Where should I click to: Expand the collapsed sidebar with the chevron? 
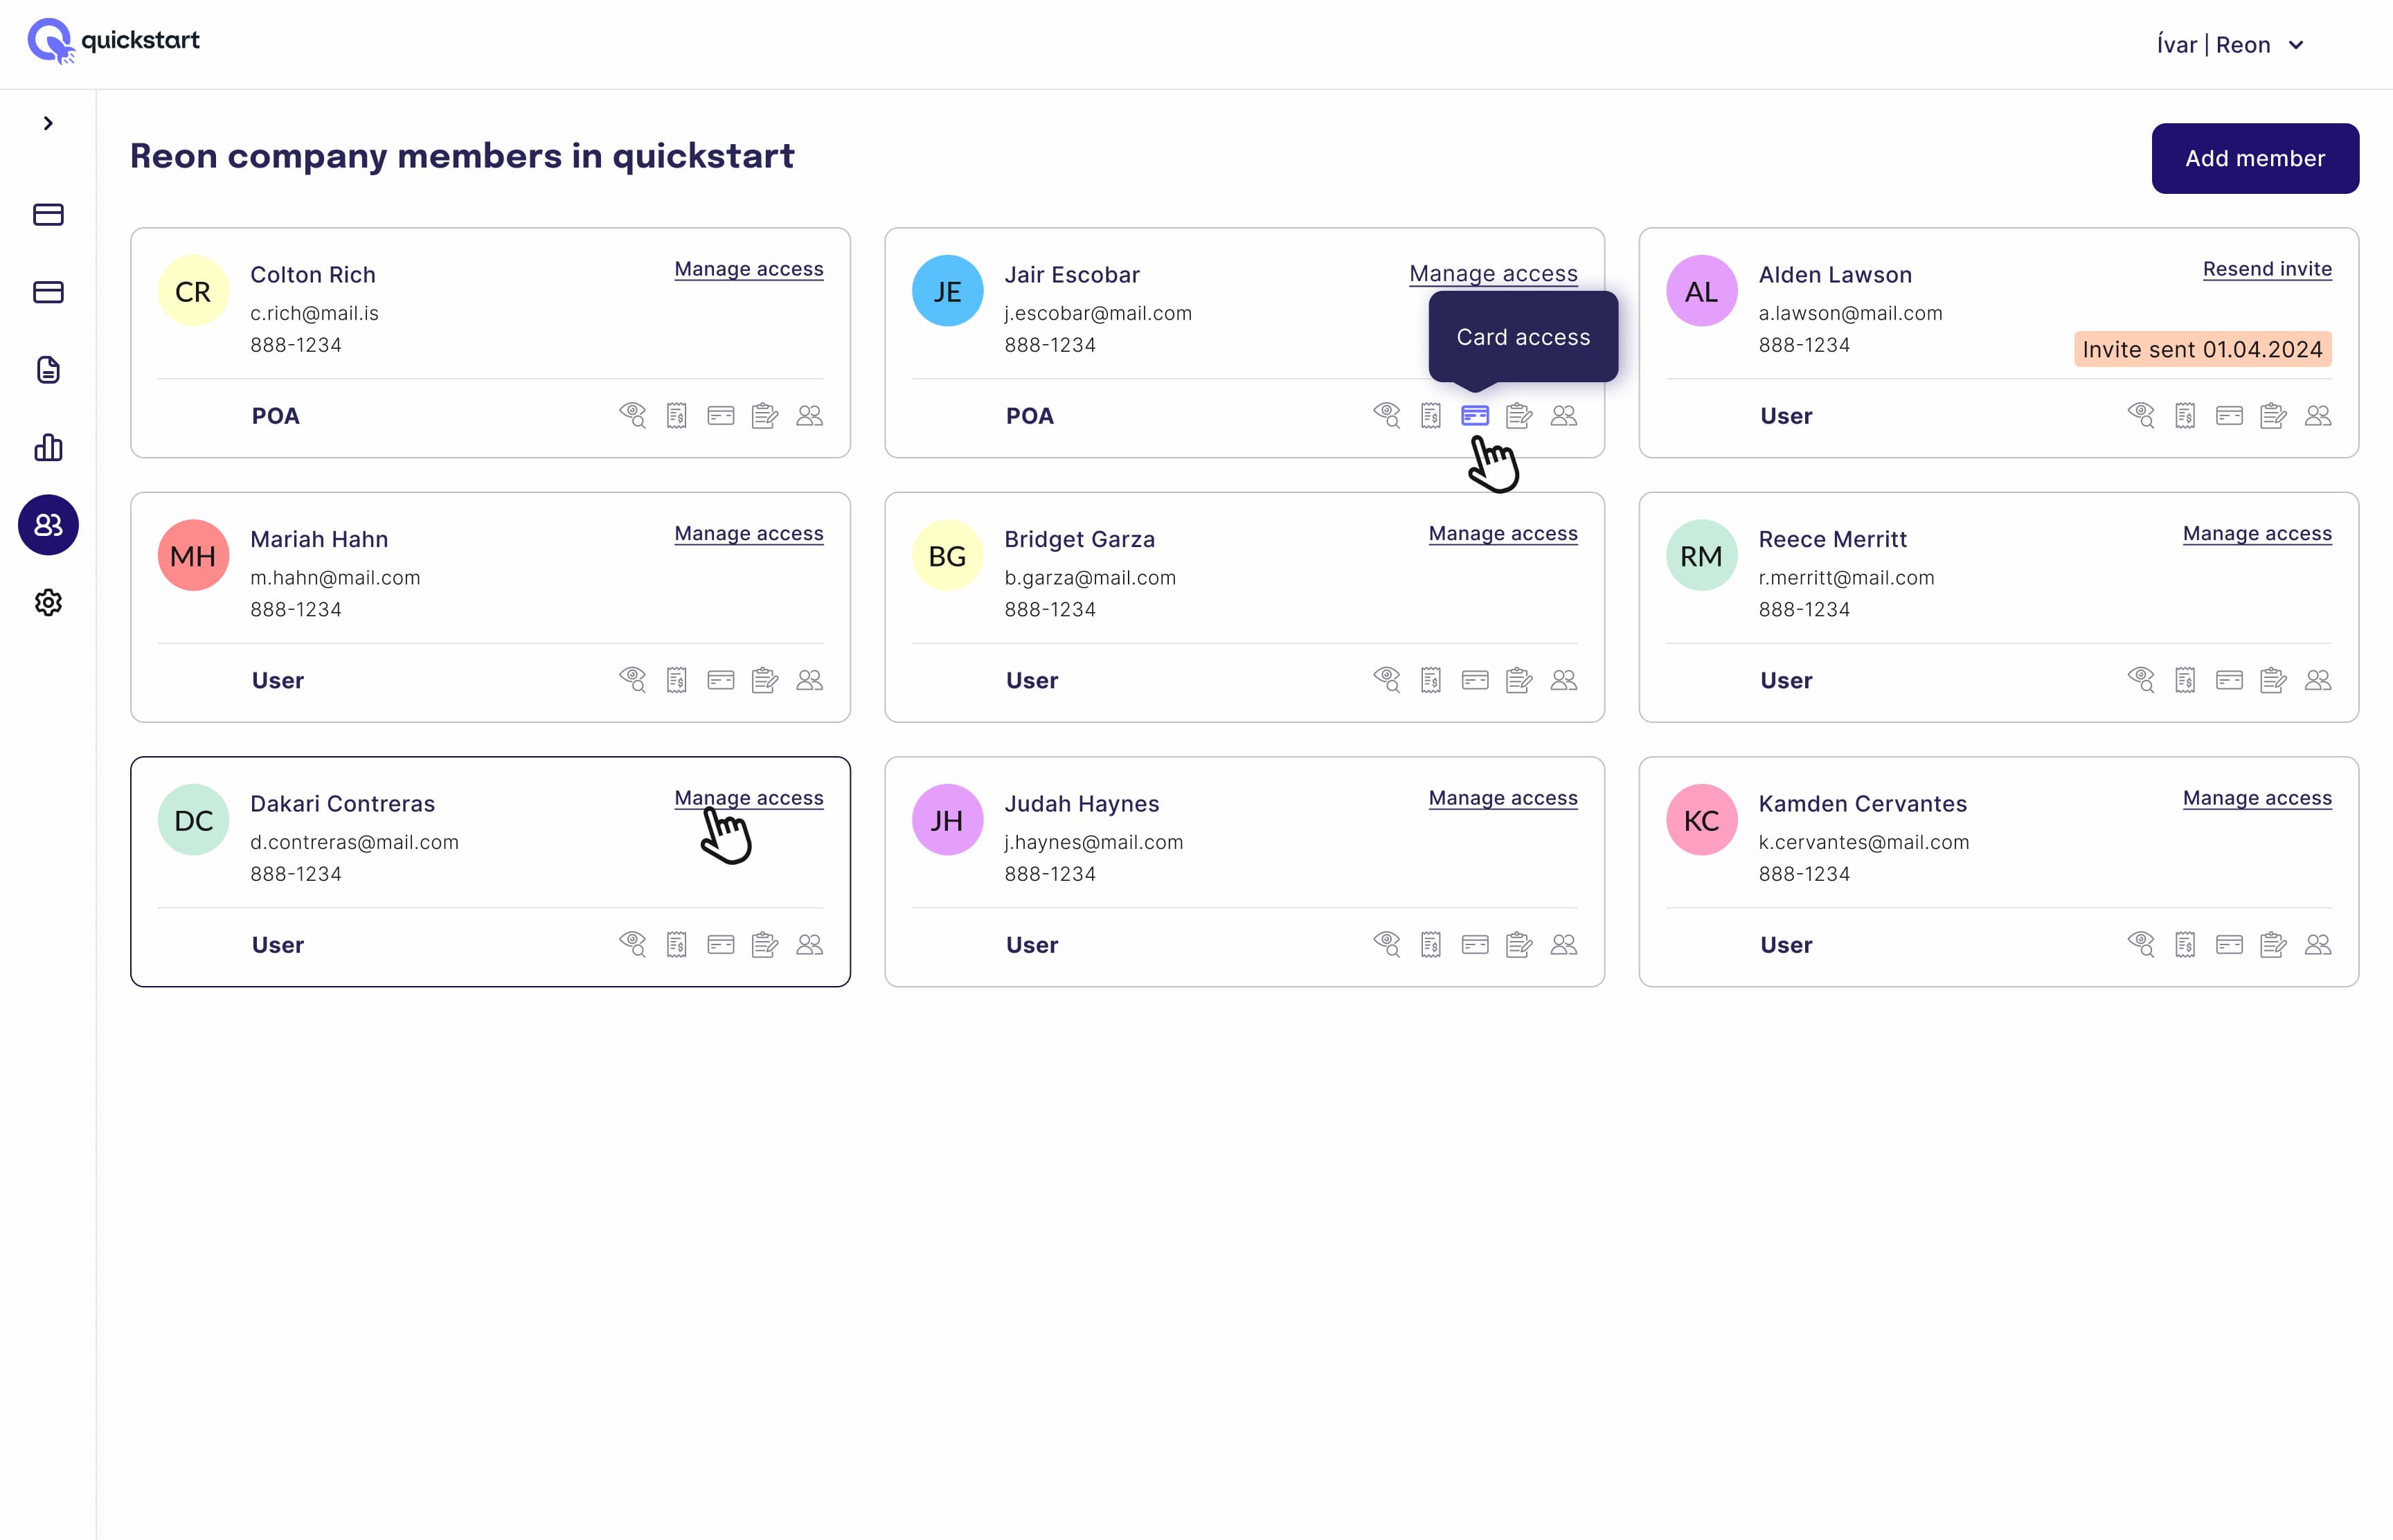pos(47,122)
